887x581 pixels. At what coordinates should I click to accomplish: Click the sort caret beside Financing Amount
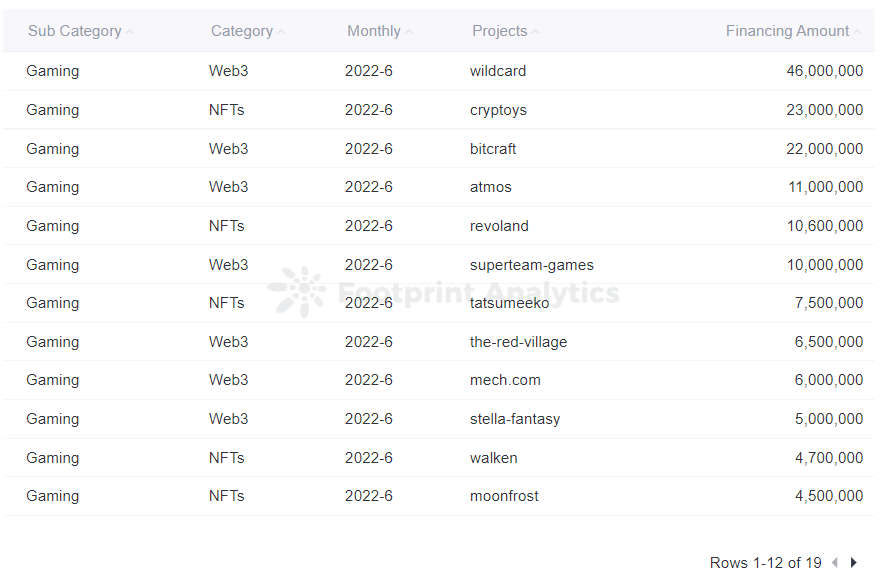857,31
